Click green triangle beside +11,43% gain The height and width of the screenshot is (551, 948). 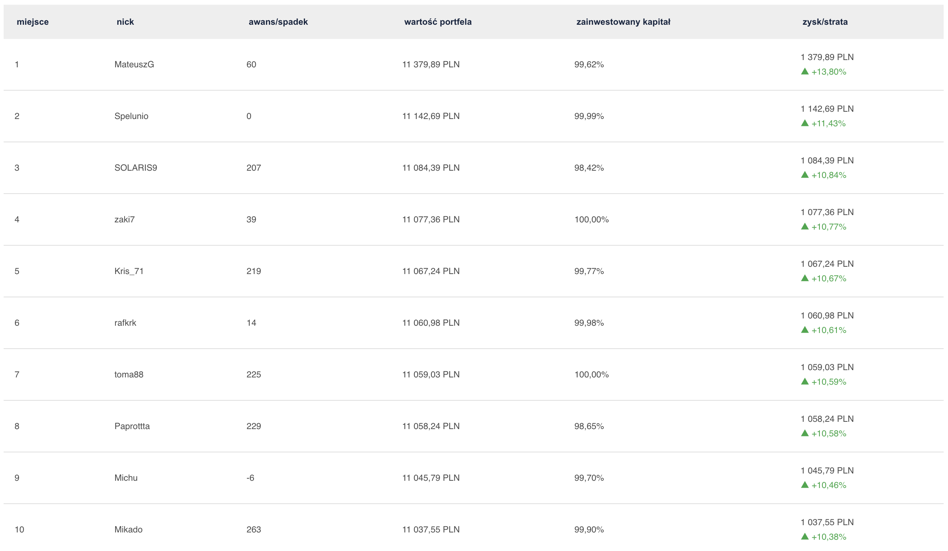coord(804,123)
